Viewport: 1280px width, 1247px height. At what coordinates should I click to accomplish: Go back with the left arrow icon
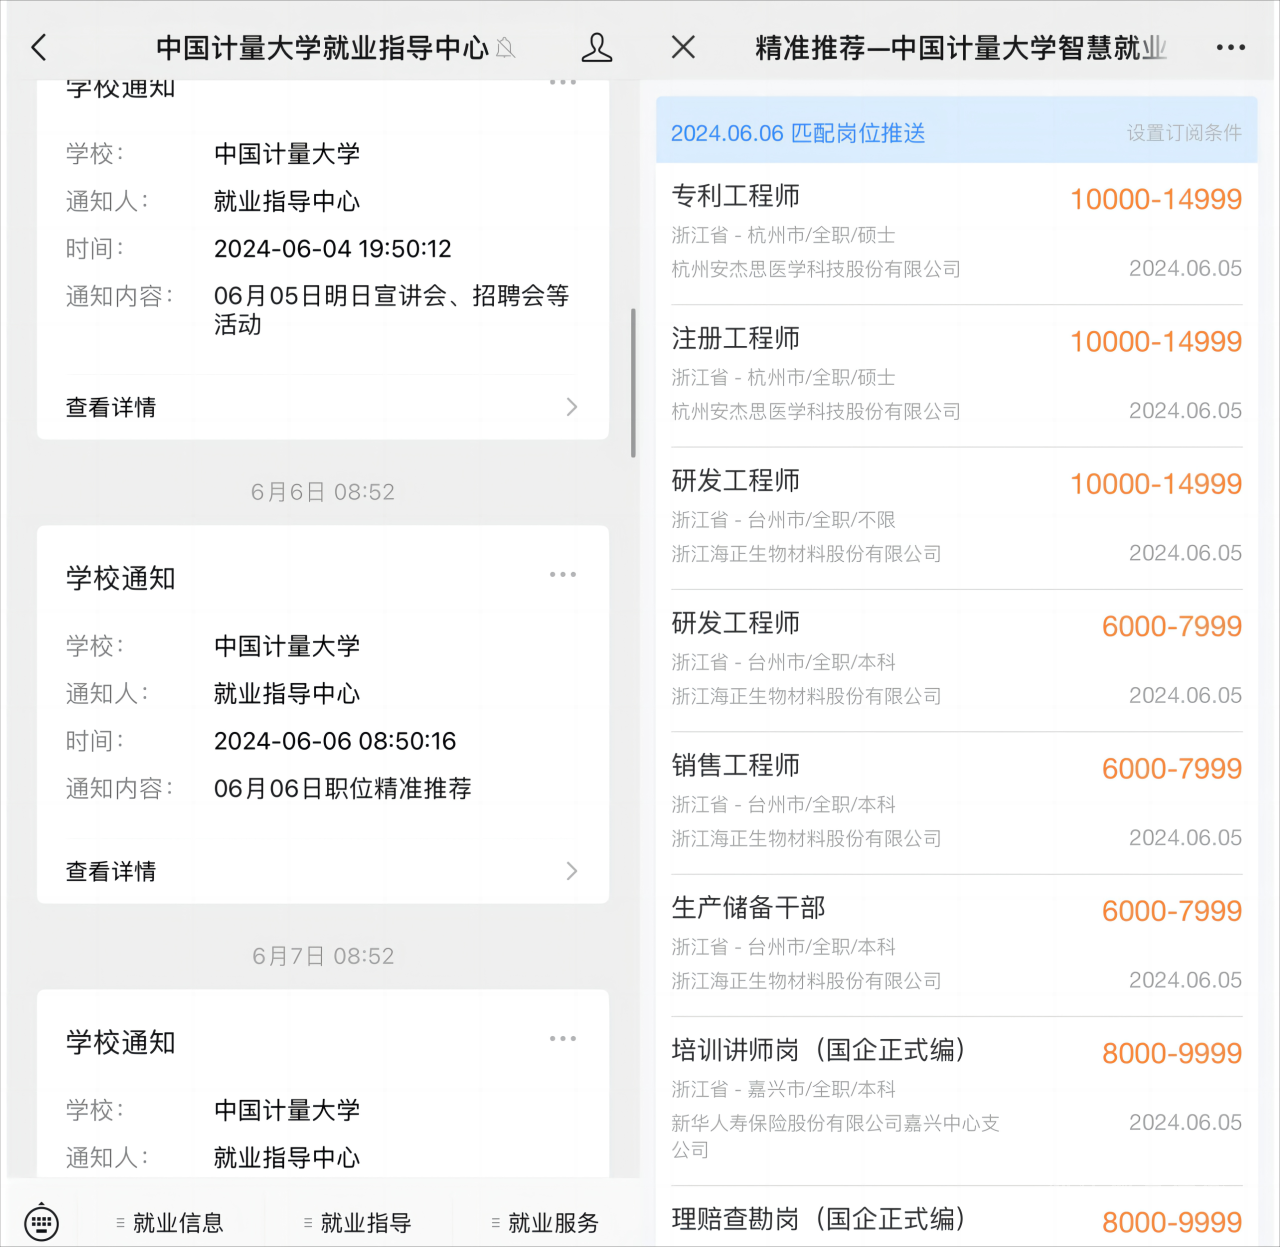(x=39, y=47)
